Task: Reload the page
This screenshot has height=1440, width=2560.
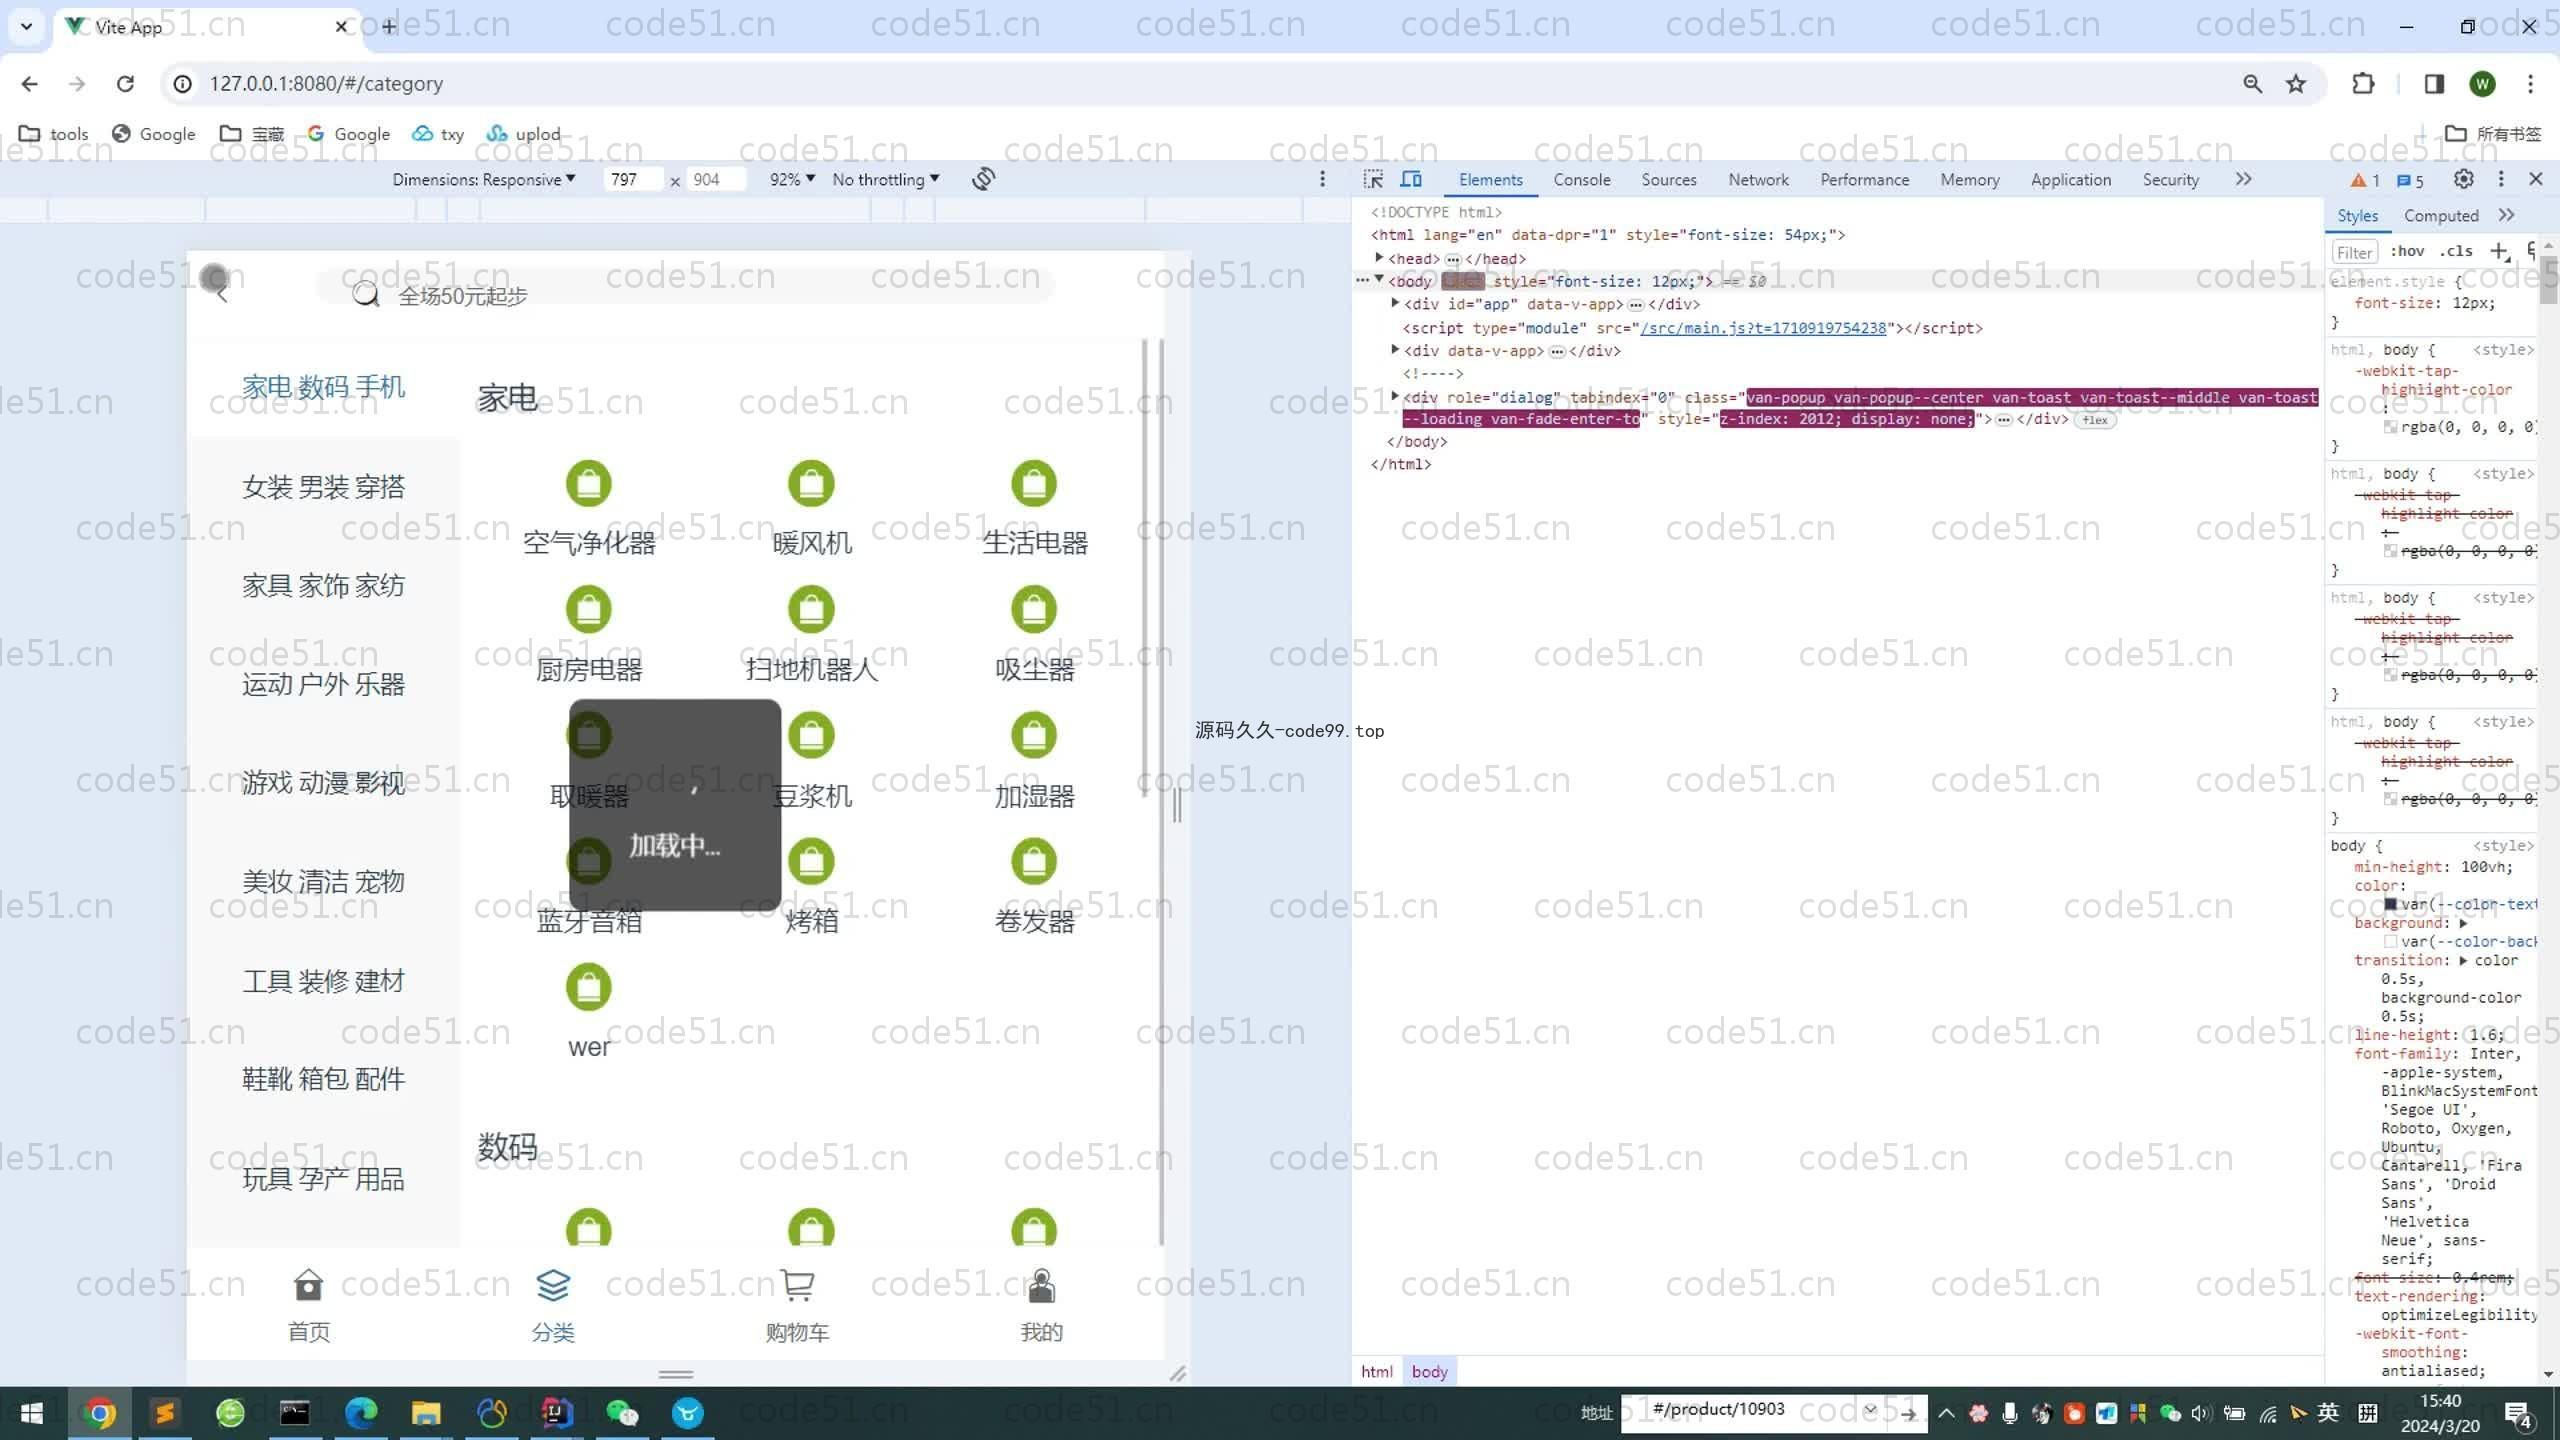Action: coord(125,84)
